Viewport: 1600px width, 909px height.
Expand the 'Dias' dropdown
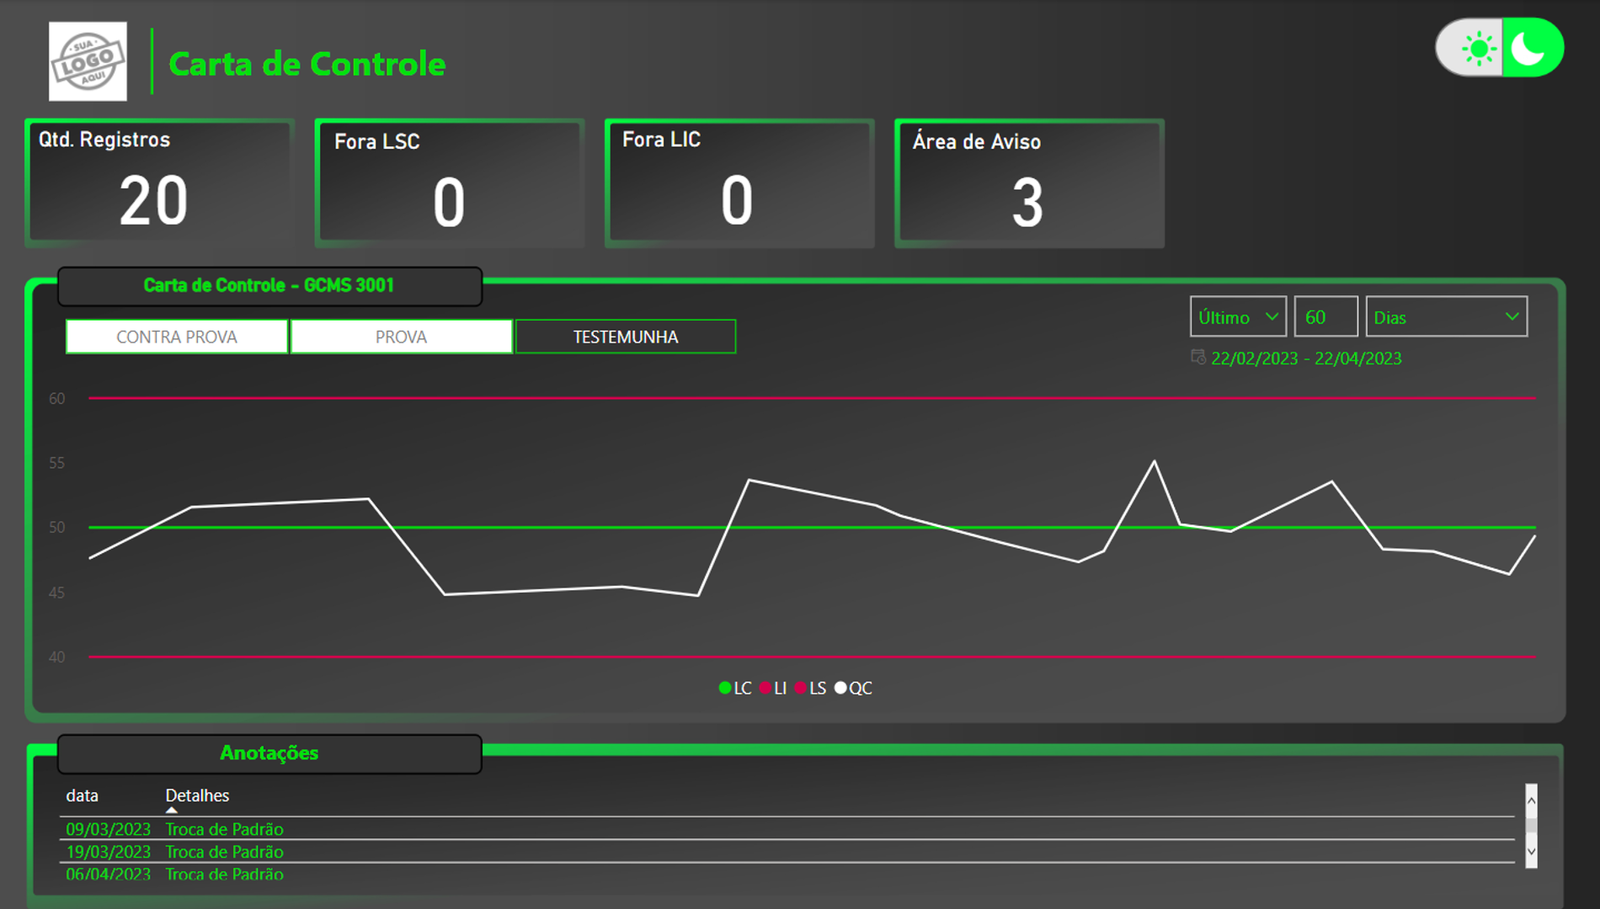pos(1446,316)
